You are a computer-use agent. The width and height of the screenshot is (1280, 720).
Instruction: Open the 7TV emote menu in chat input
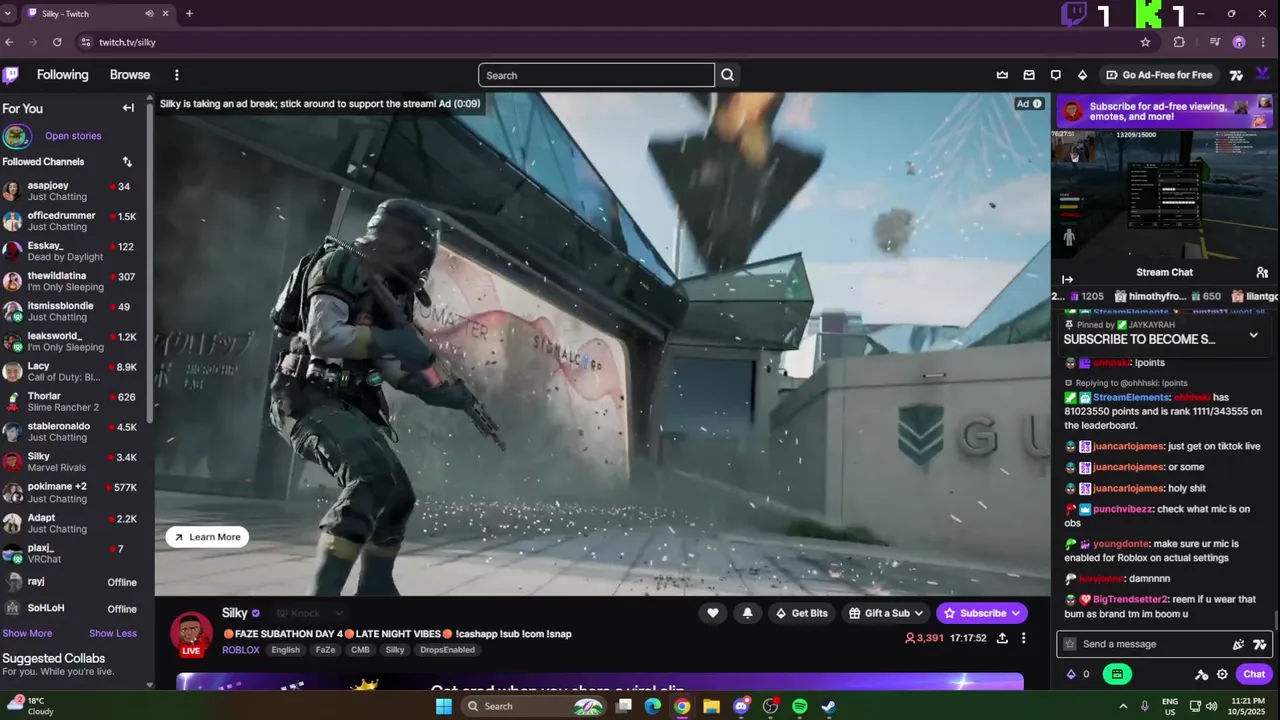point(1260,644)
